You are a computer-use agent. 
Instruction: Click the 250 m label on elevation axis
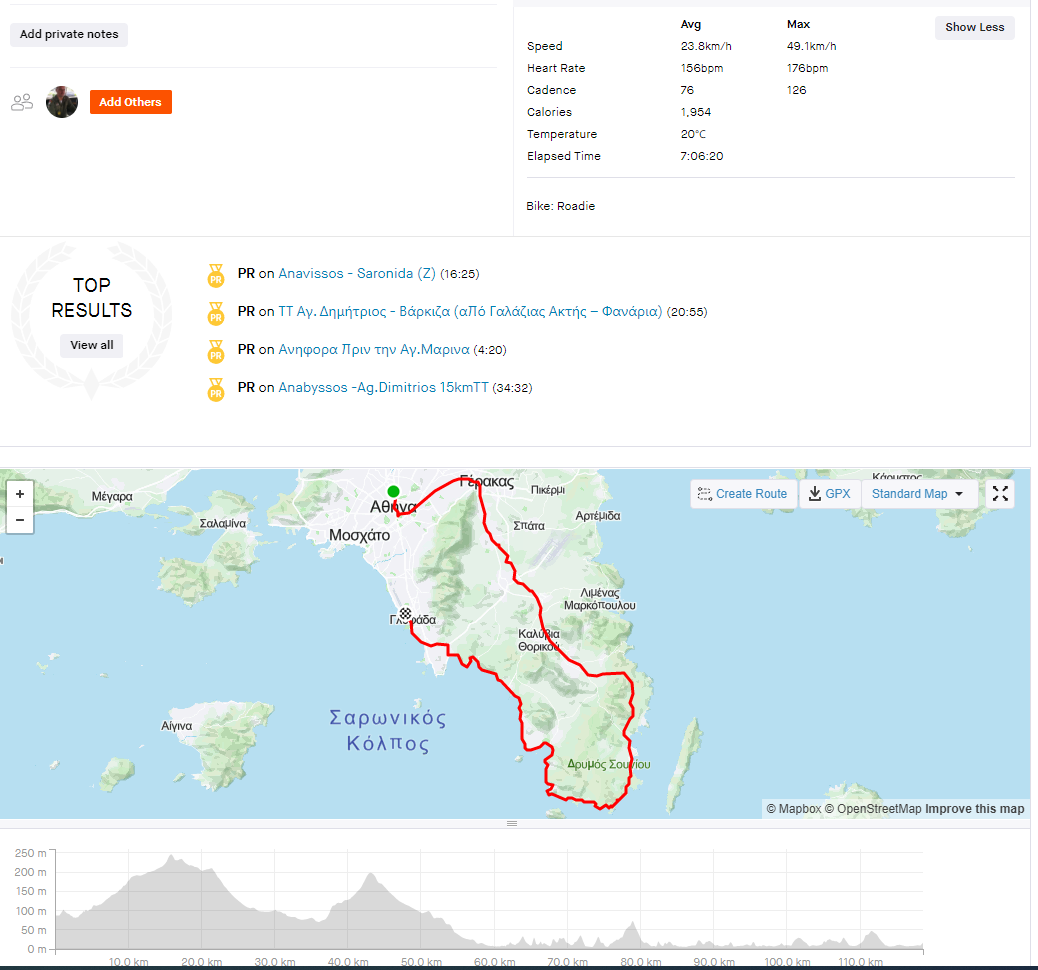[30, 853]
